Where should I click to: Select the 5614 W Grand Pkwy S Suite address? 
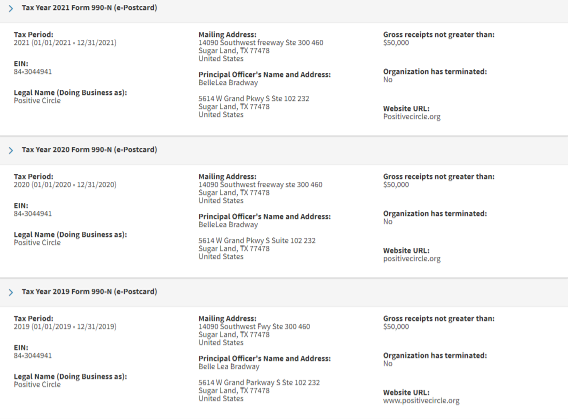[257, 240]
